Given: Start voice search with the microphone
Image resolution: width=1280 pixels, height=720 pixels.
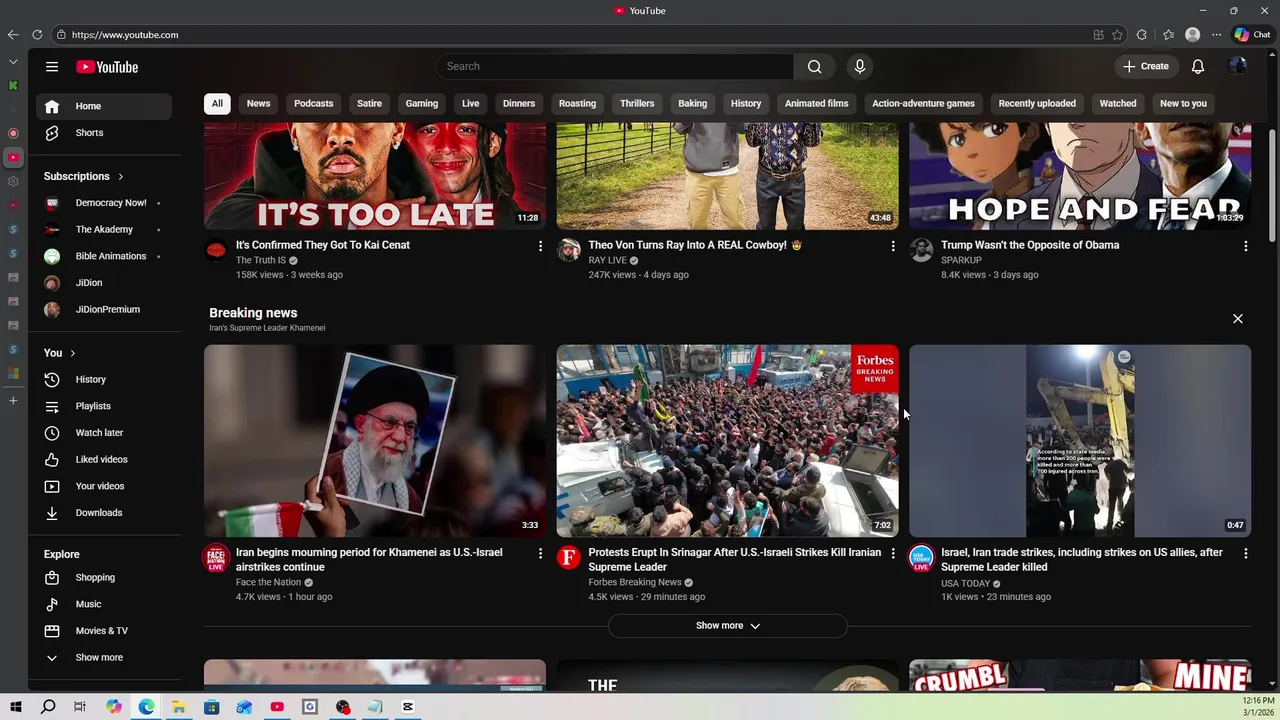Looking at the screenshot, I should pyautogui.click(x=860, y=67).
